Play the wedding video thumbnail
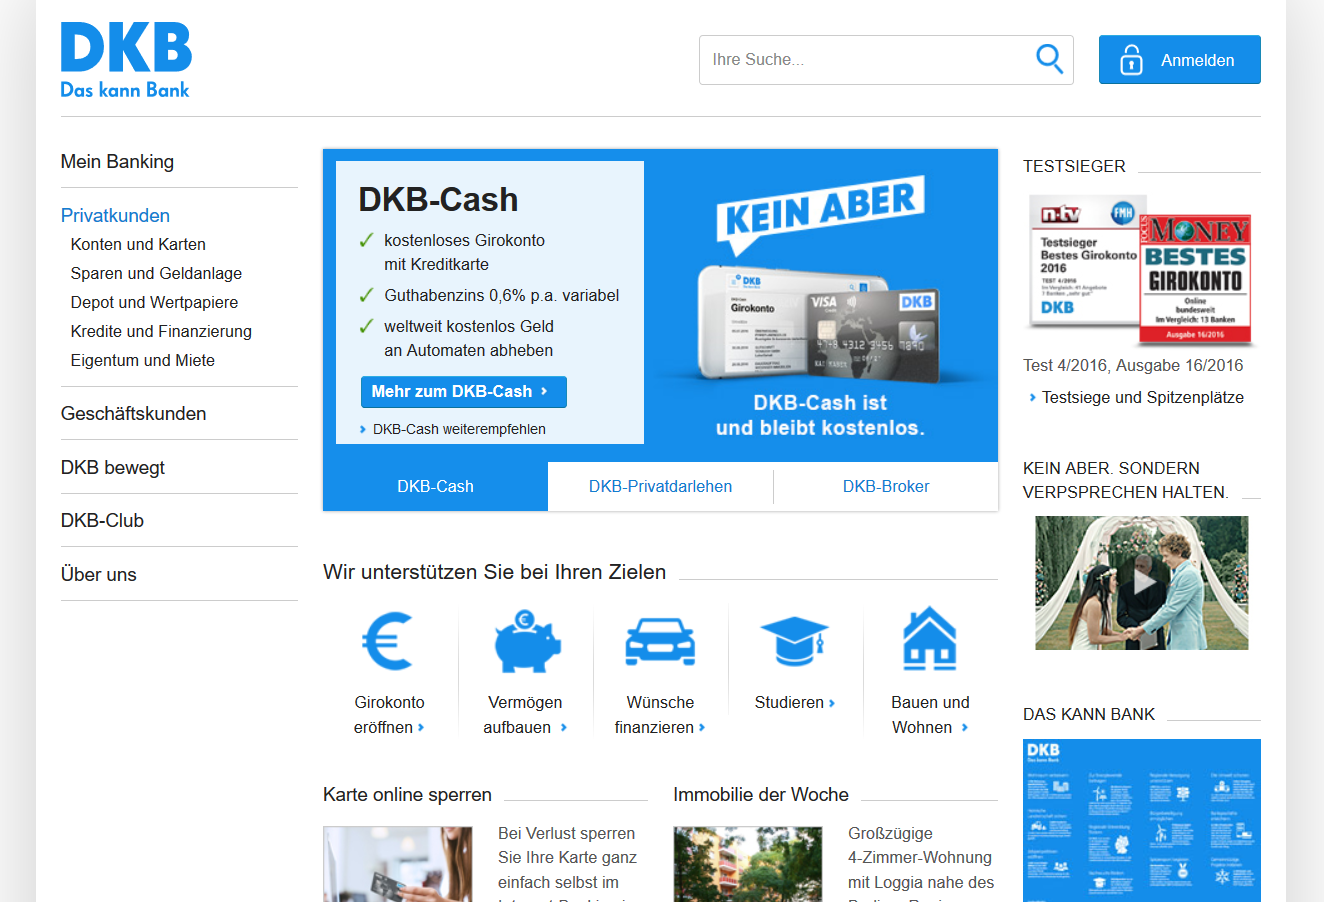 pos(1142,583)
